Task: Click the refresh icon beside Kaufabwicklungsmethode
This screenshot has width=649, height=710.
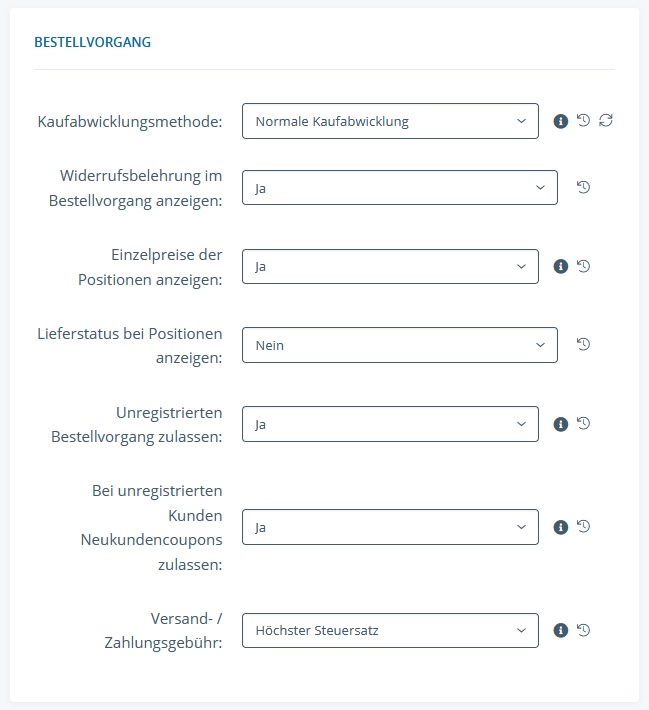Action: tap(606, 121)
